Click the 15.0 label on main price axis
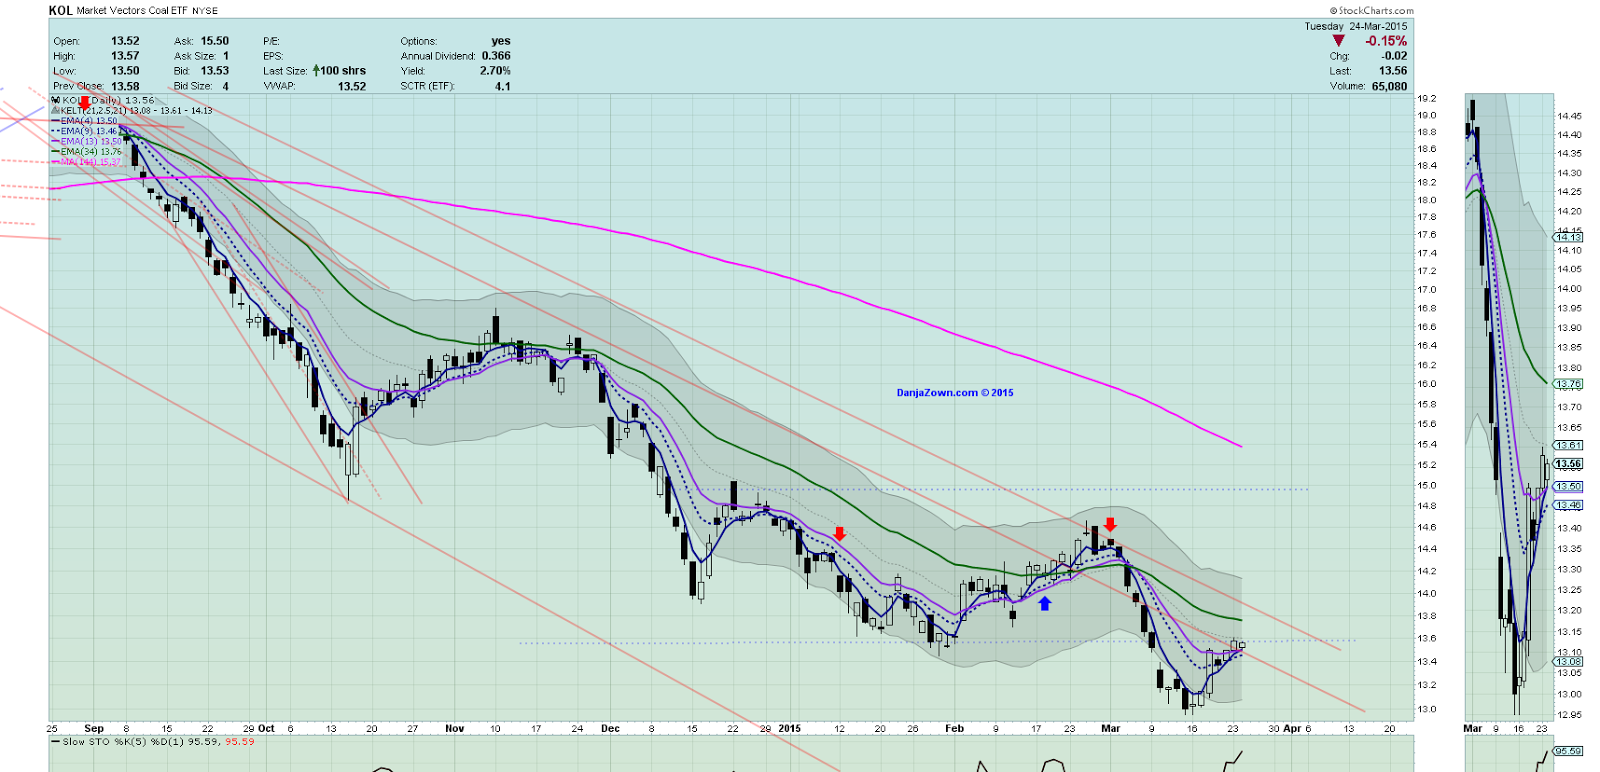The height and width of the screenshot is (772, 1600). click(1426, 486)
